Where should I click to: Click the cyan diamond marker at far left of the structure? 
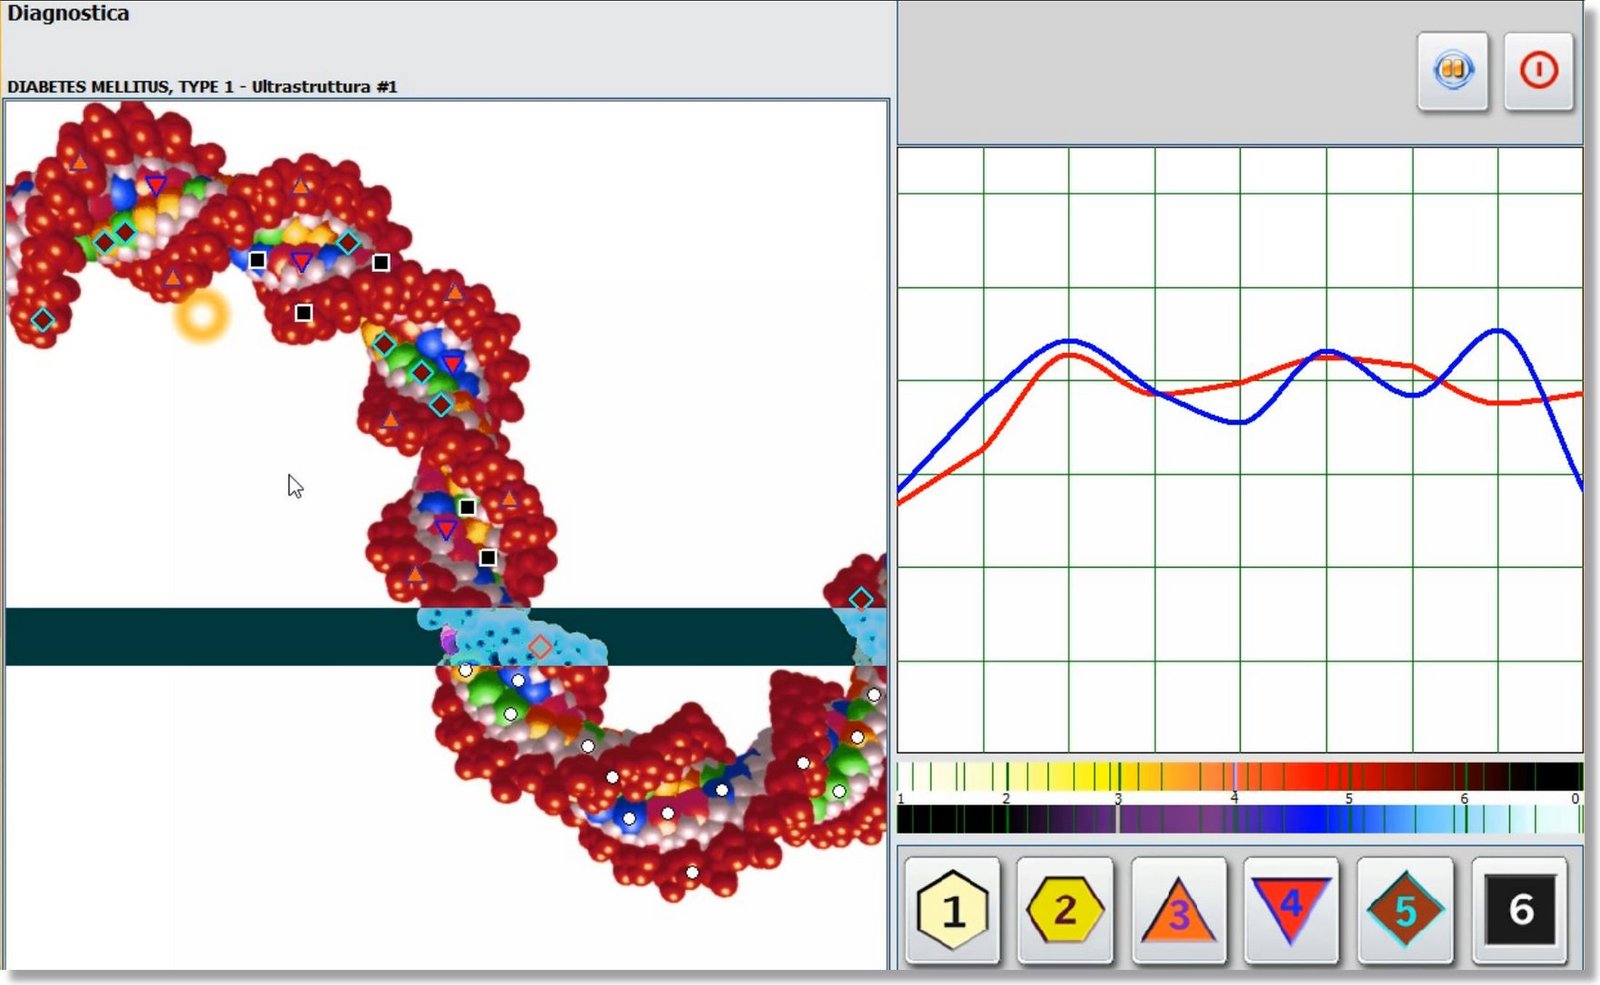(x=42, y=320)
